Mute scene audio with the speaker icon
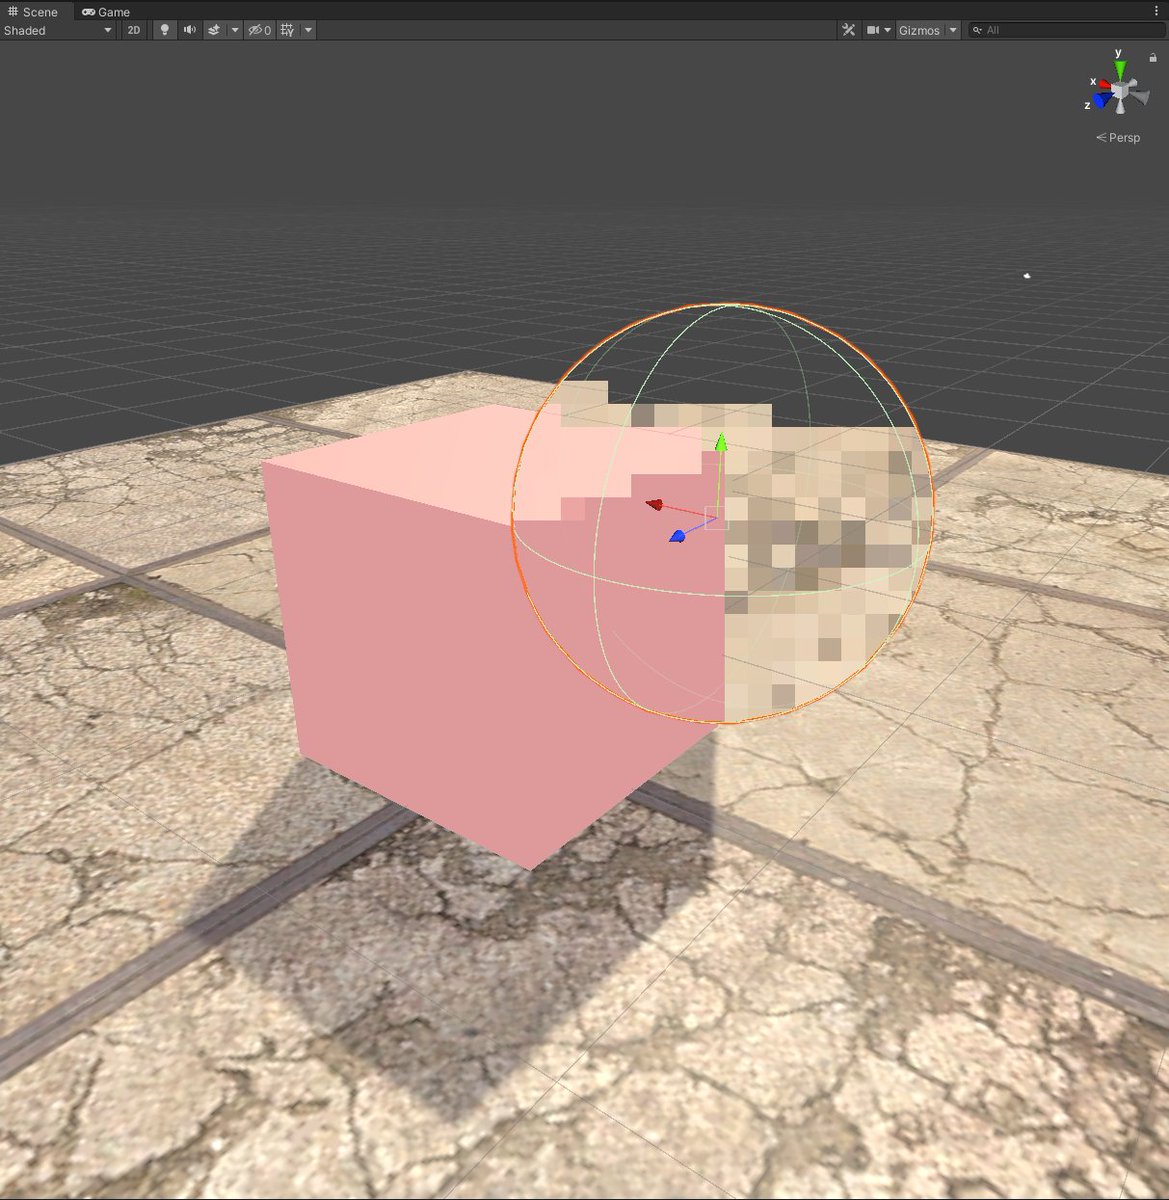1169x1200 pixels. click(x=190, y=30)
